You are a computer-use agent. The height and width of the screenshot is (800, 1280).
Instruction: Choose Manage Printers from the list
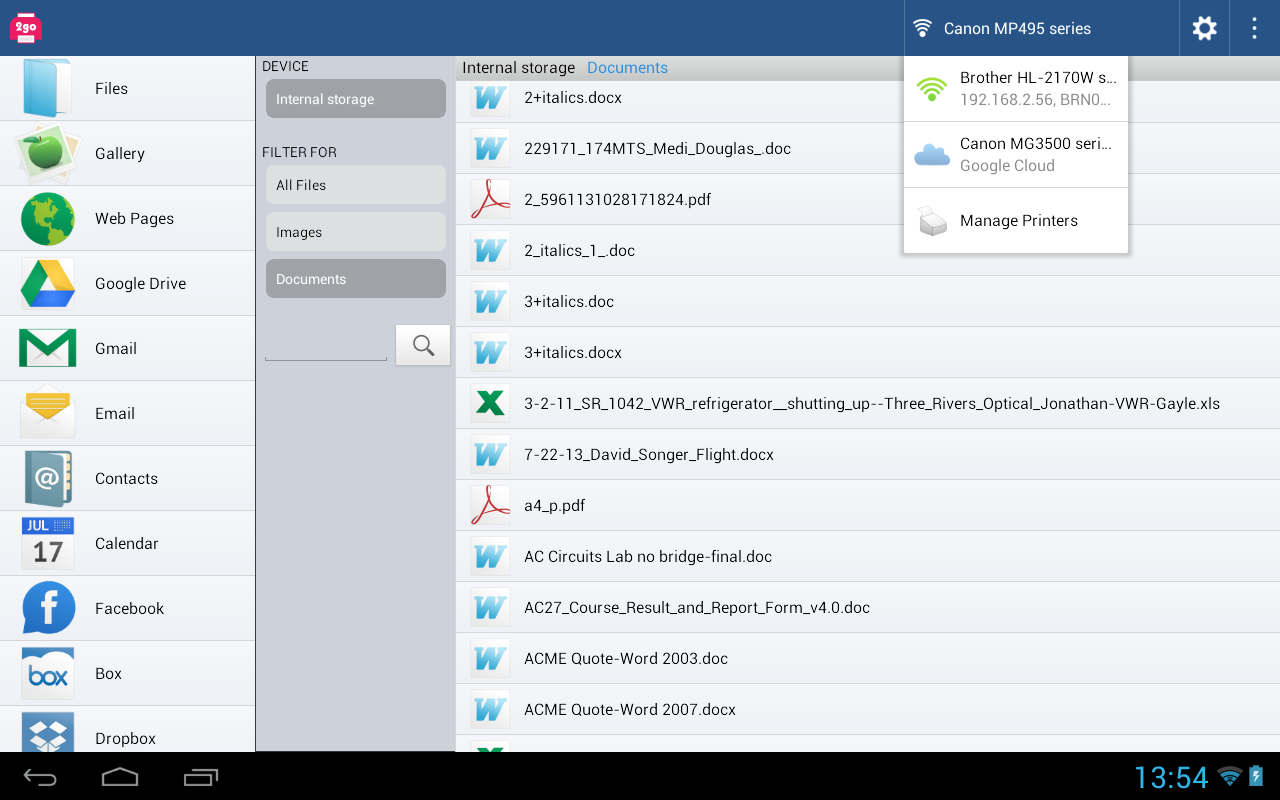click(x=1016, y=221)
